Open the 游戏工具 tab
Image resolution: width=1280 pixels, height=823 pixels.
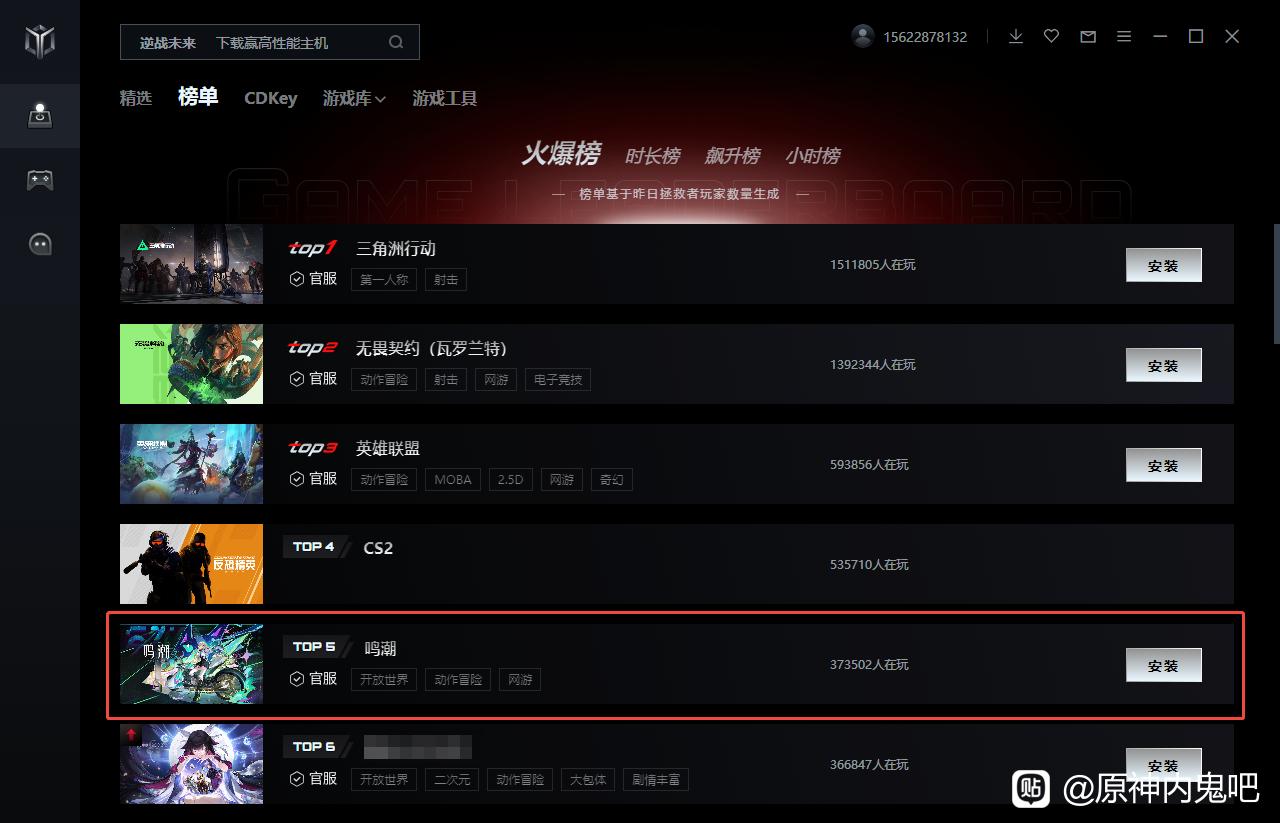click(x=445, y=98)
